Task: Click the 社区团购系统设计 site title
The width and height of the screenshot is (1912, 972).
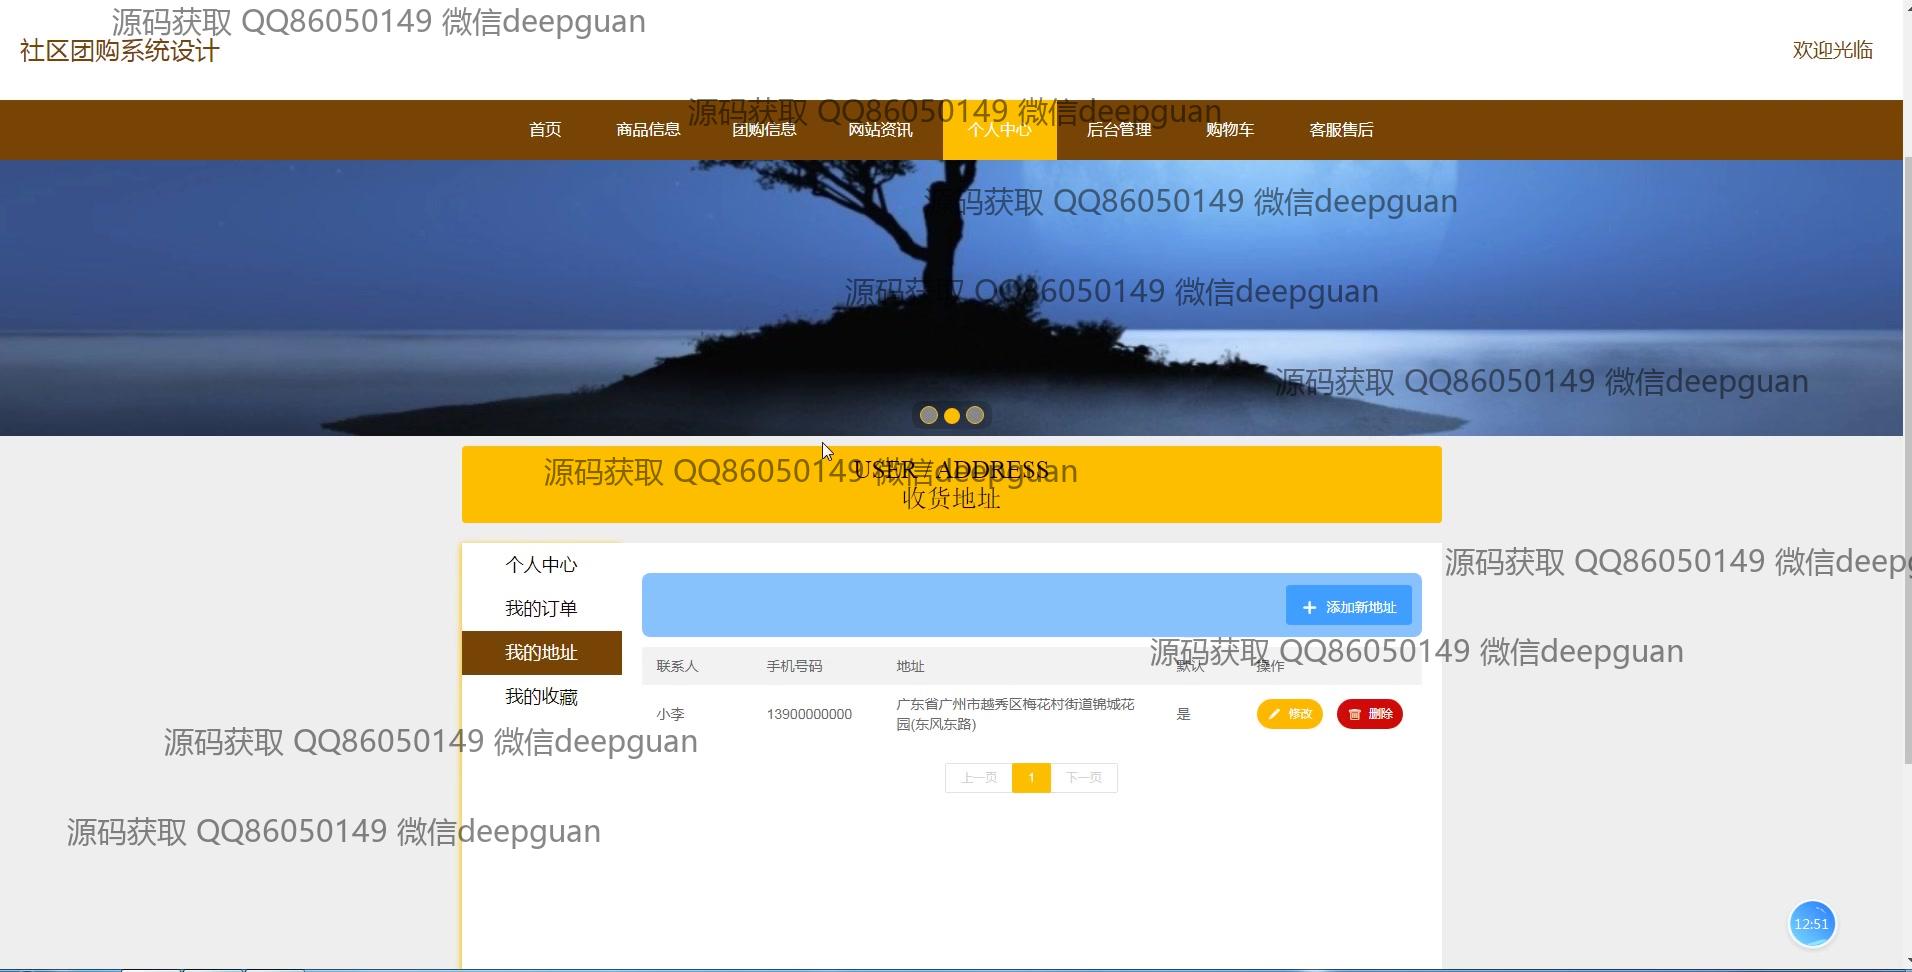Action: click(120, 51)
